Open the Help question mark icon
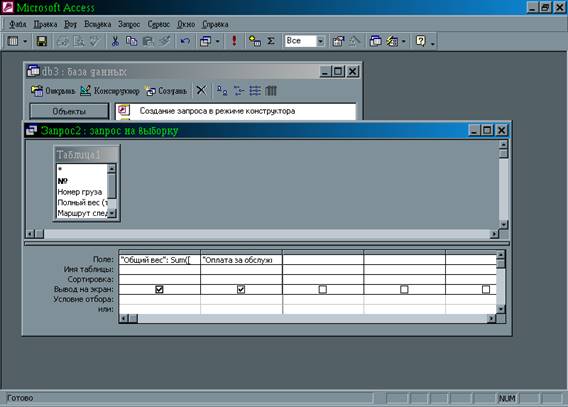 point(421,41)
